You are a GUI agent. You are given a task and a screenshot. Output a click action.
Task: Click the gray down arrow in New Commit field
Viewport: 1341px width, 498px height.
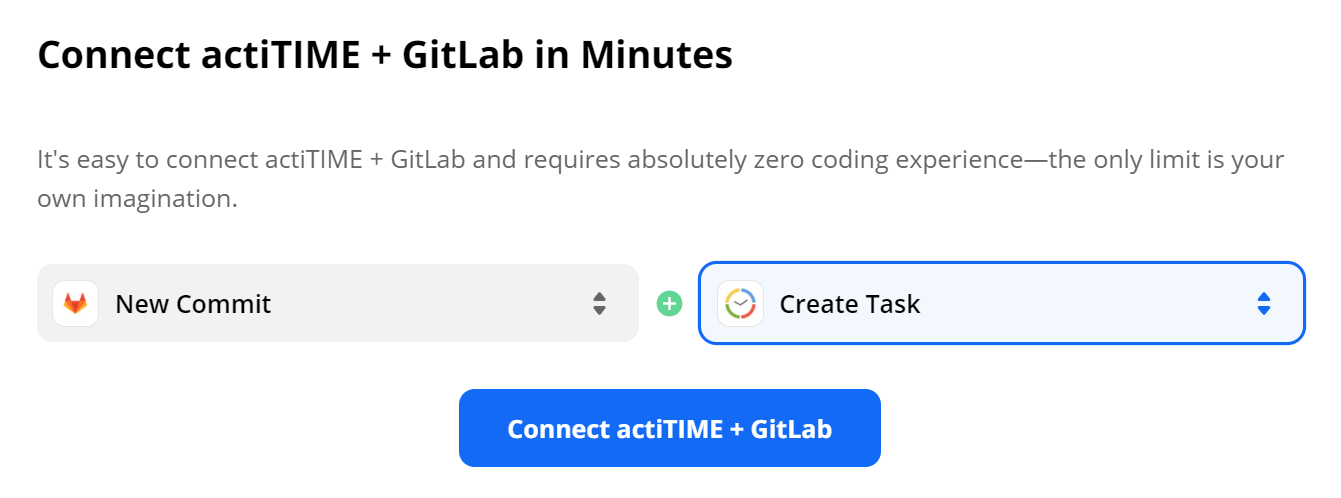(599, 310)
